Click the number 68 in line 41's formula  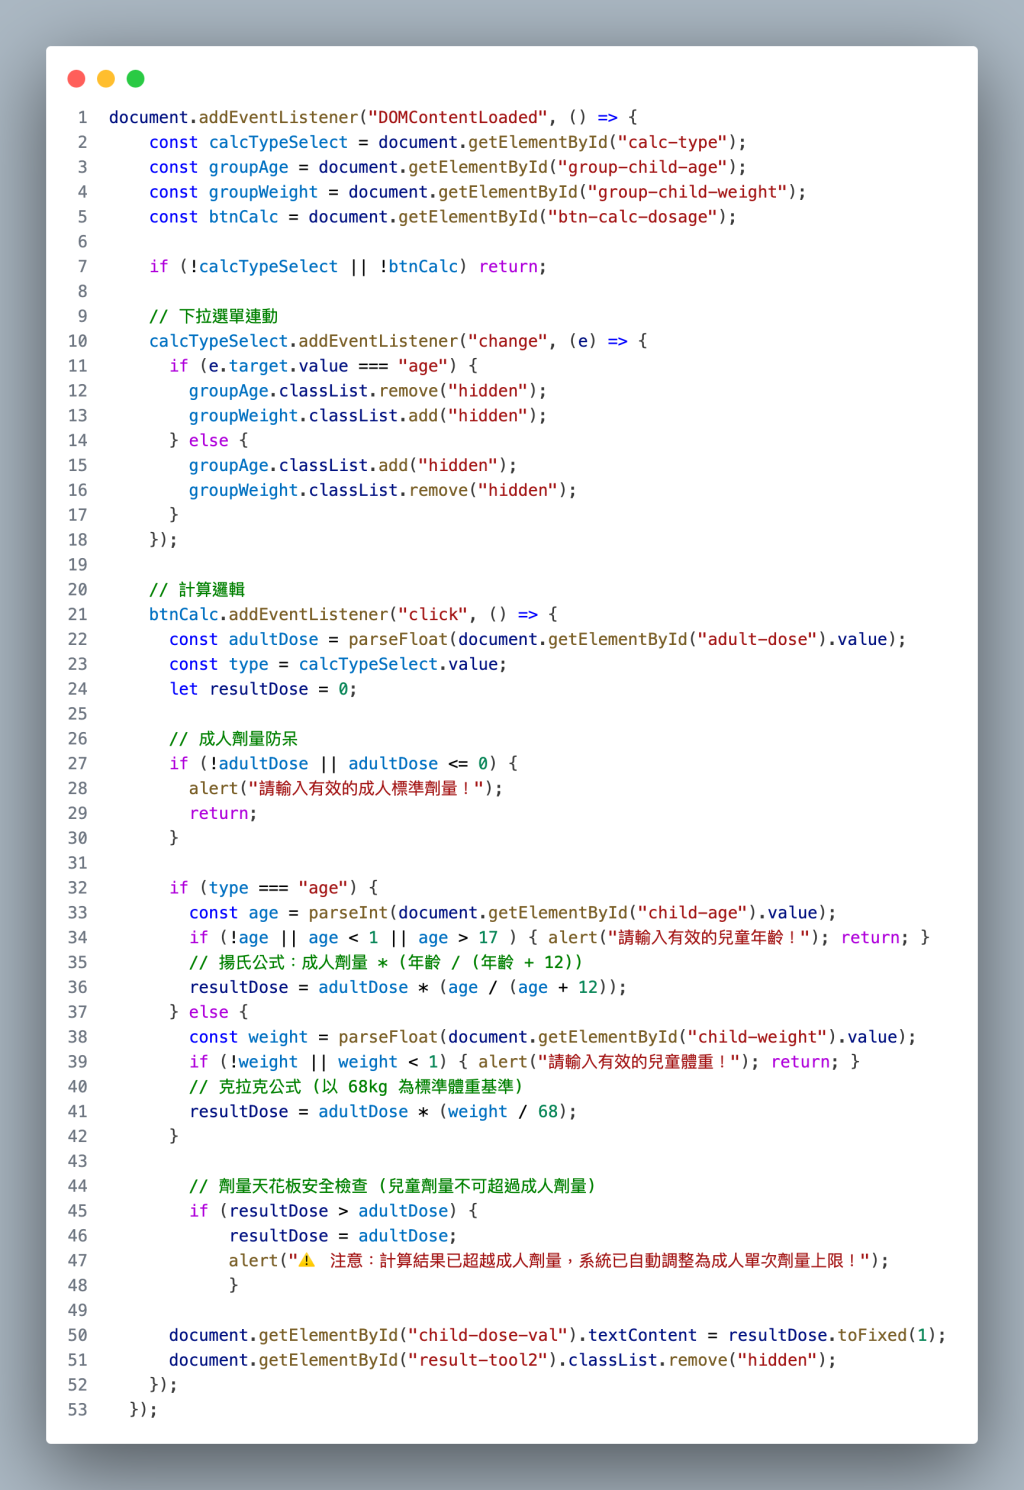pyautogui.click(x=548, y=1112)
